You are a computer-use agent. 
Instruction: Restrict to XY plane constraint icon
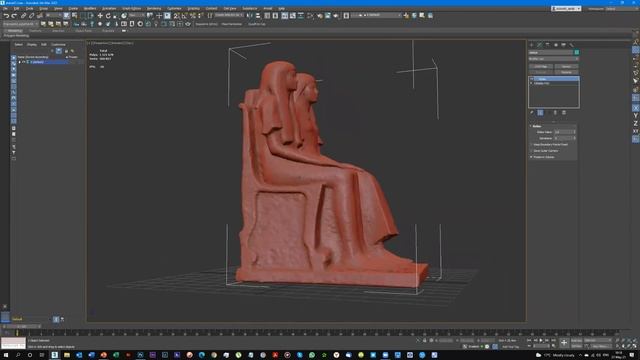click(x=636, y=131)
